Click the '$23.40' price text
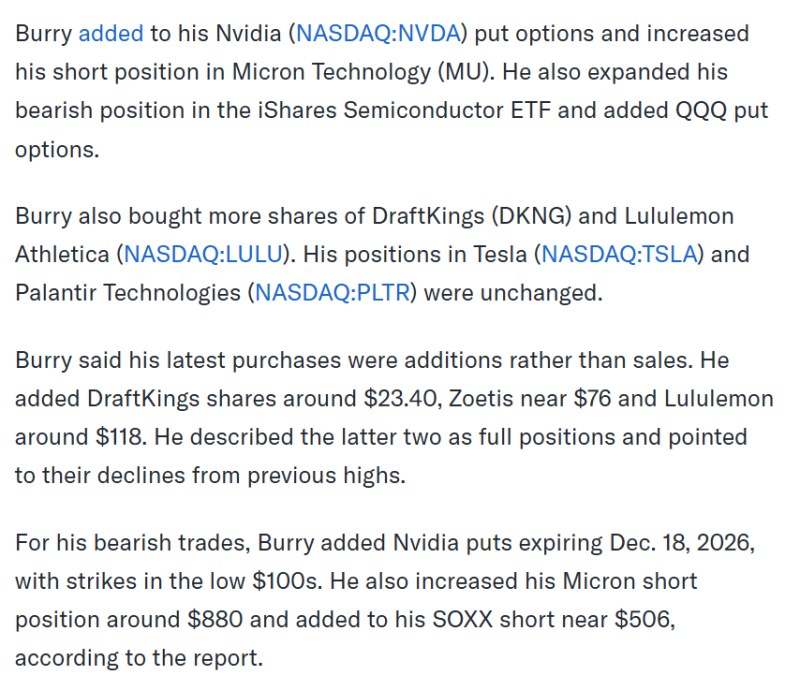The height and width of the screenshot is (690, 800). click(x=403, y=399)
